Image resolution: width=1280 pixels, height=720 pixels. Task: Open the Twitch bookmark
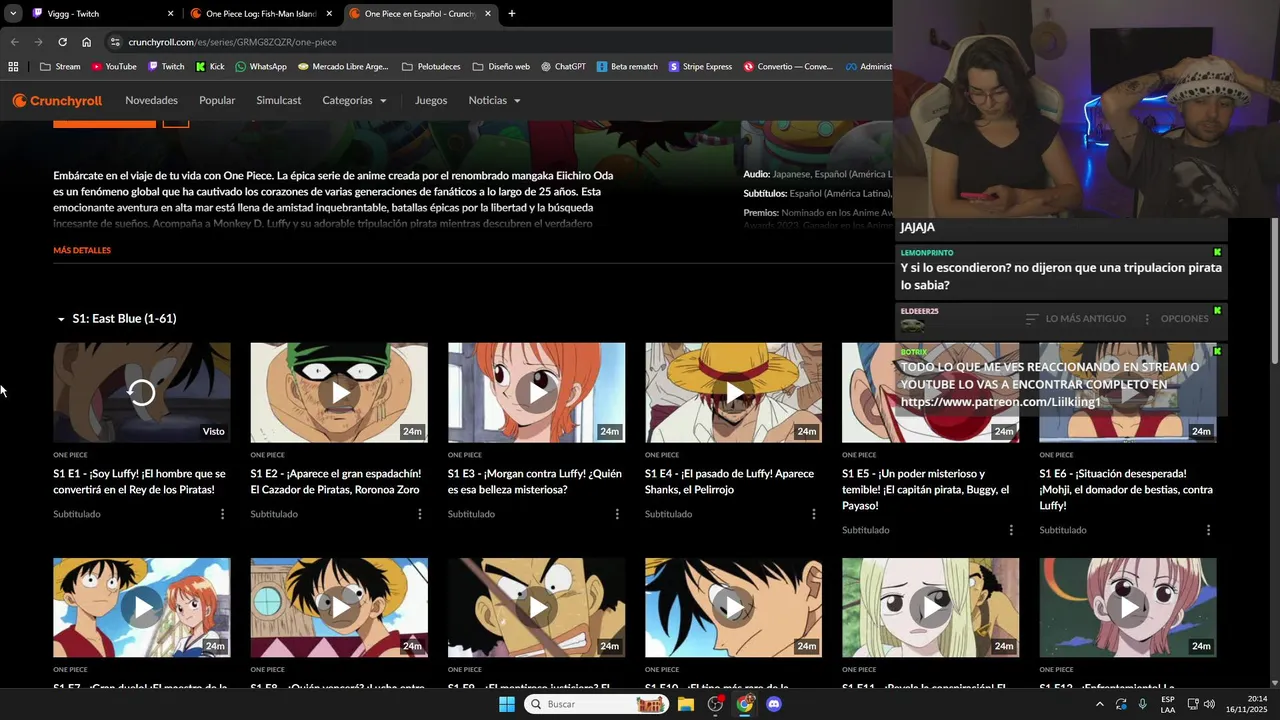point(166,67)
